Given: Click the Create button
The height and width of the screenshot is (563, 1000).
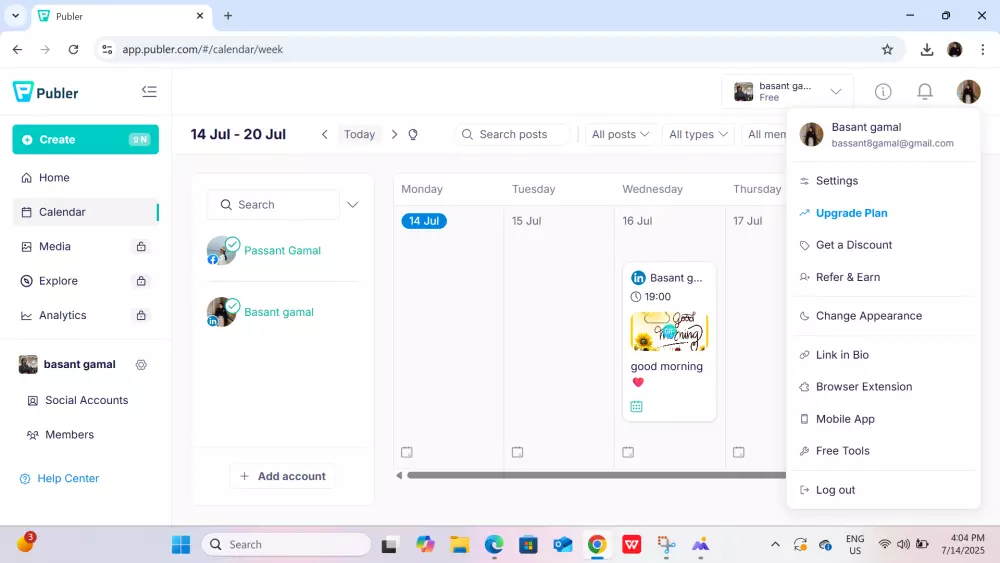Looking at the screenshot, I should tap(85, 140).
